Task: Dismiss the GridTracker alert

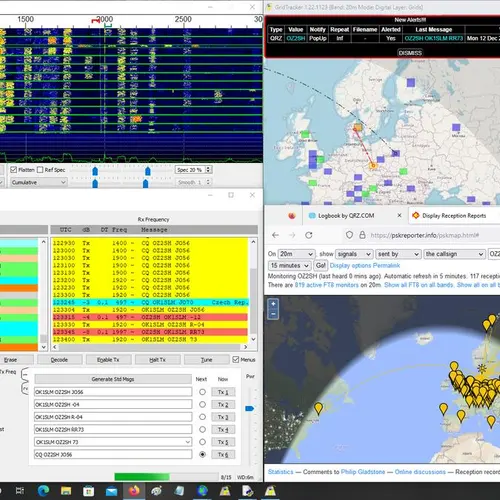Action: click(x=410, y=53)
